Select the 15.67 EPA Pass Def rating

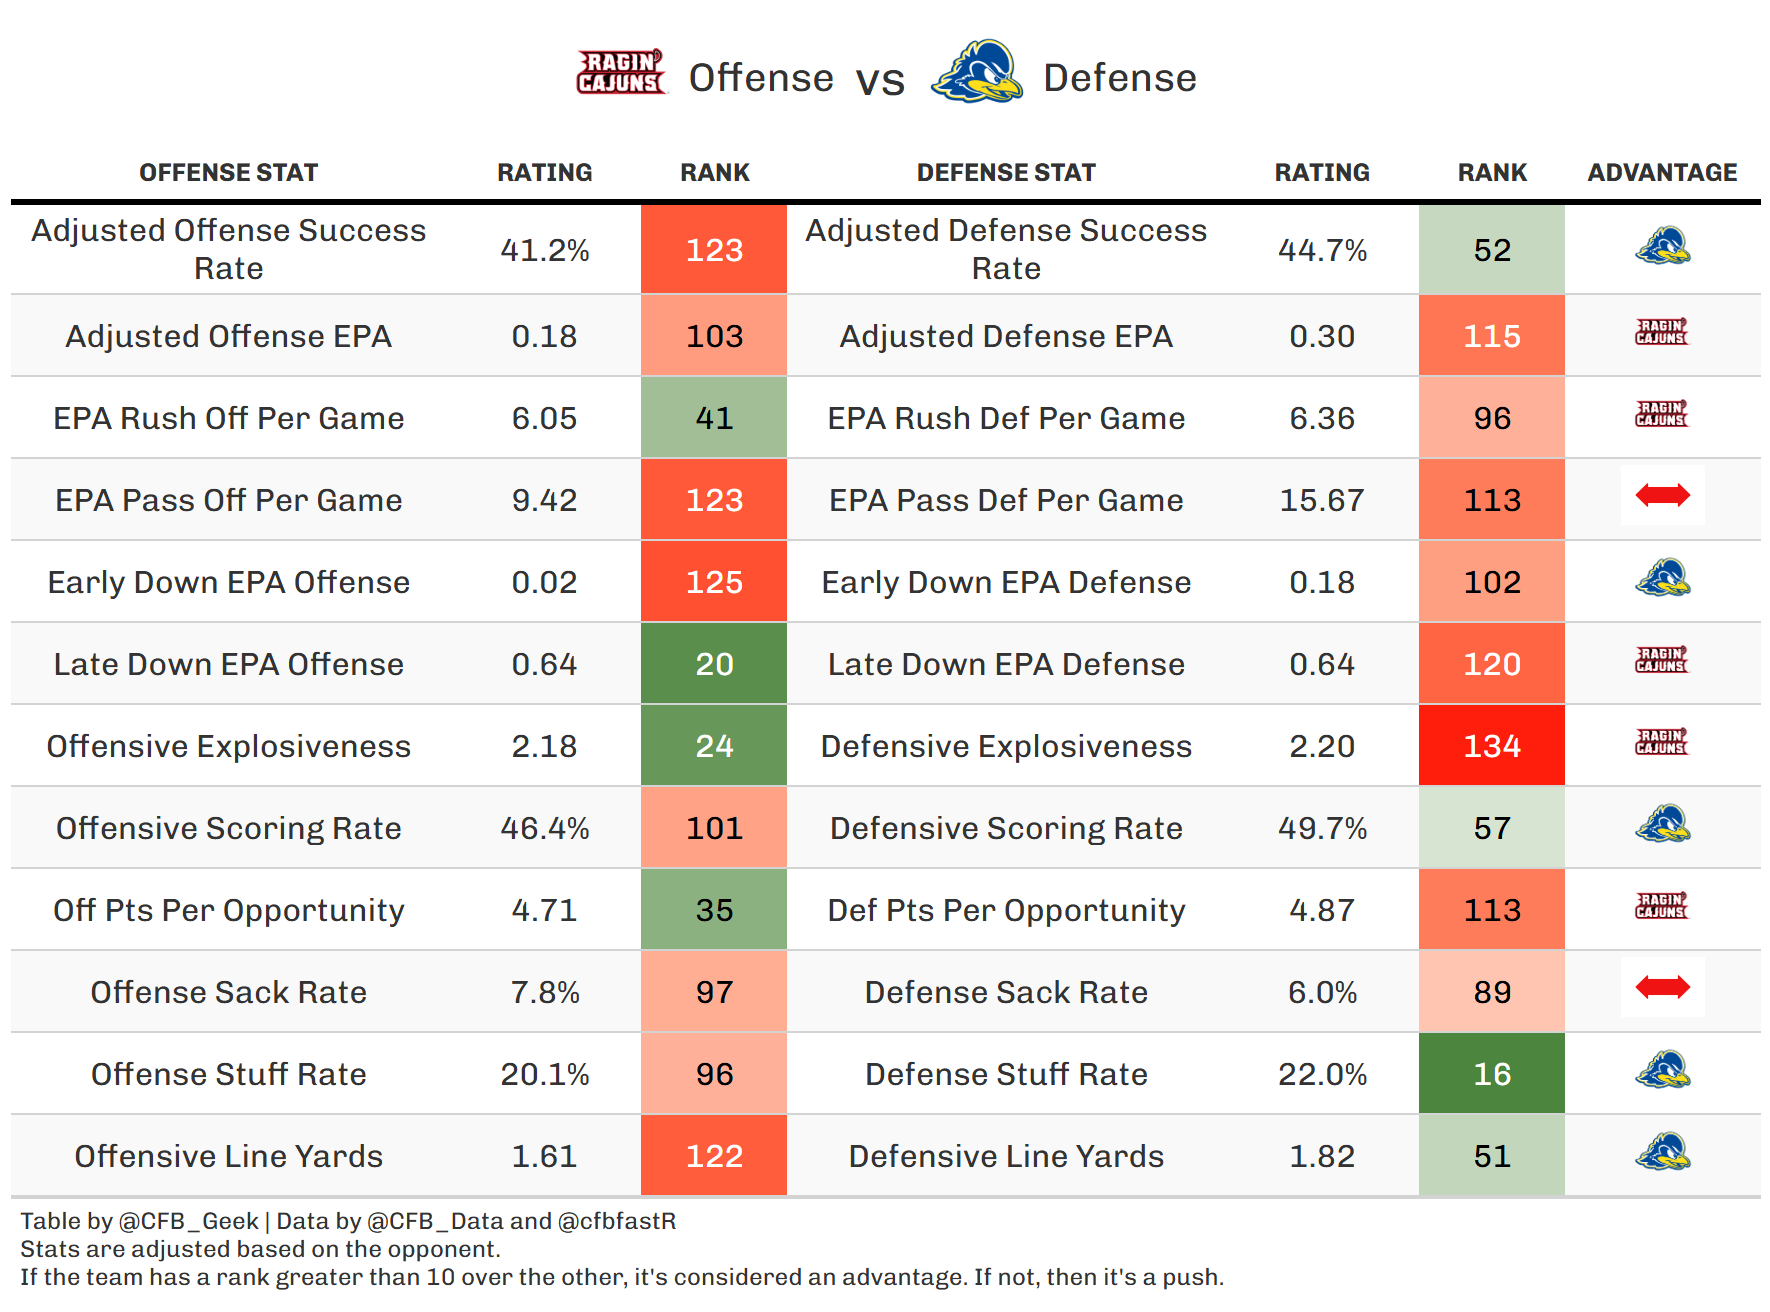click(1322, 500)
